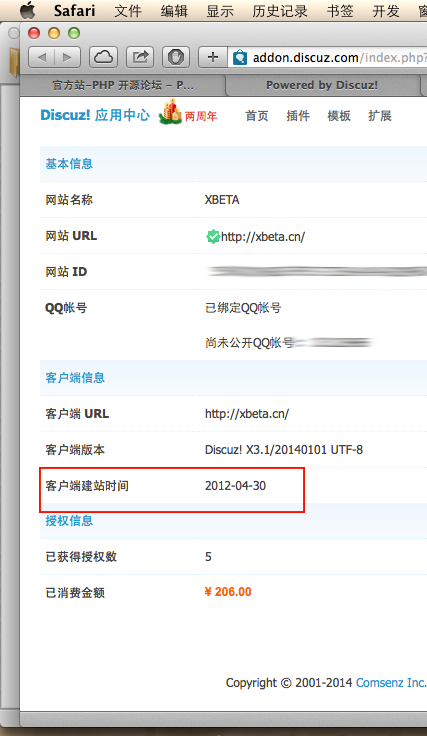
Task: Click the Share toolbar button
Action: (140, 57)
